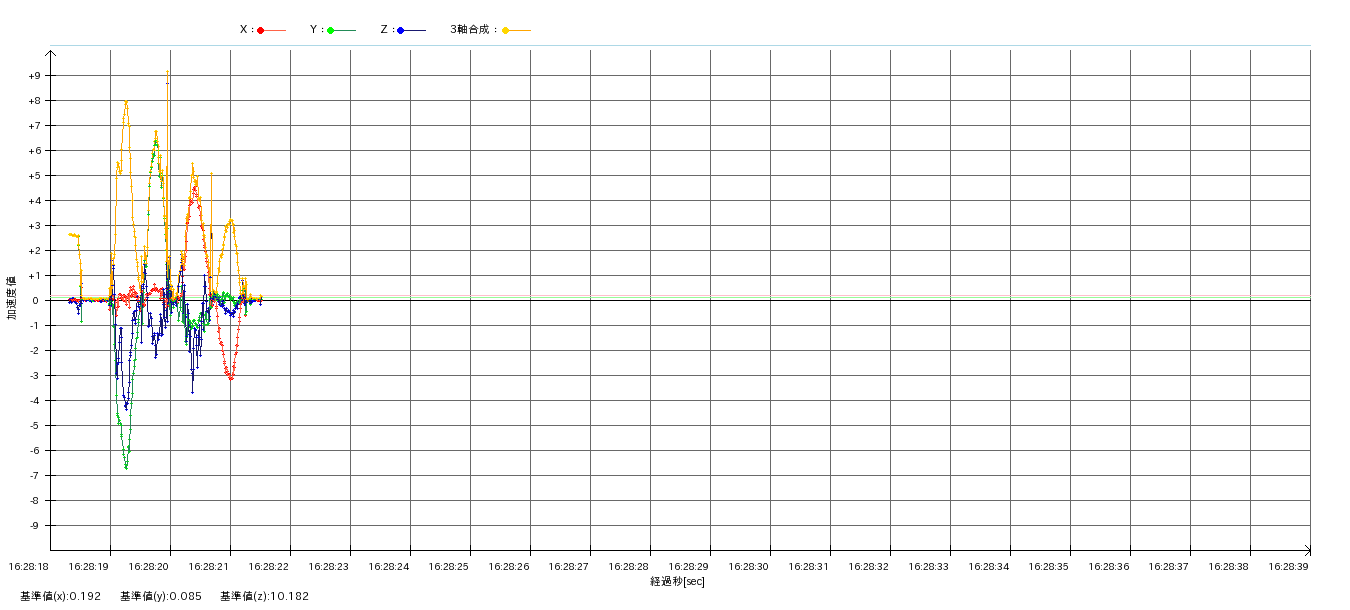Click the 16:28:18 time axis label
Screen dimensions: 1350x610
28,566
